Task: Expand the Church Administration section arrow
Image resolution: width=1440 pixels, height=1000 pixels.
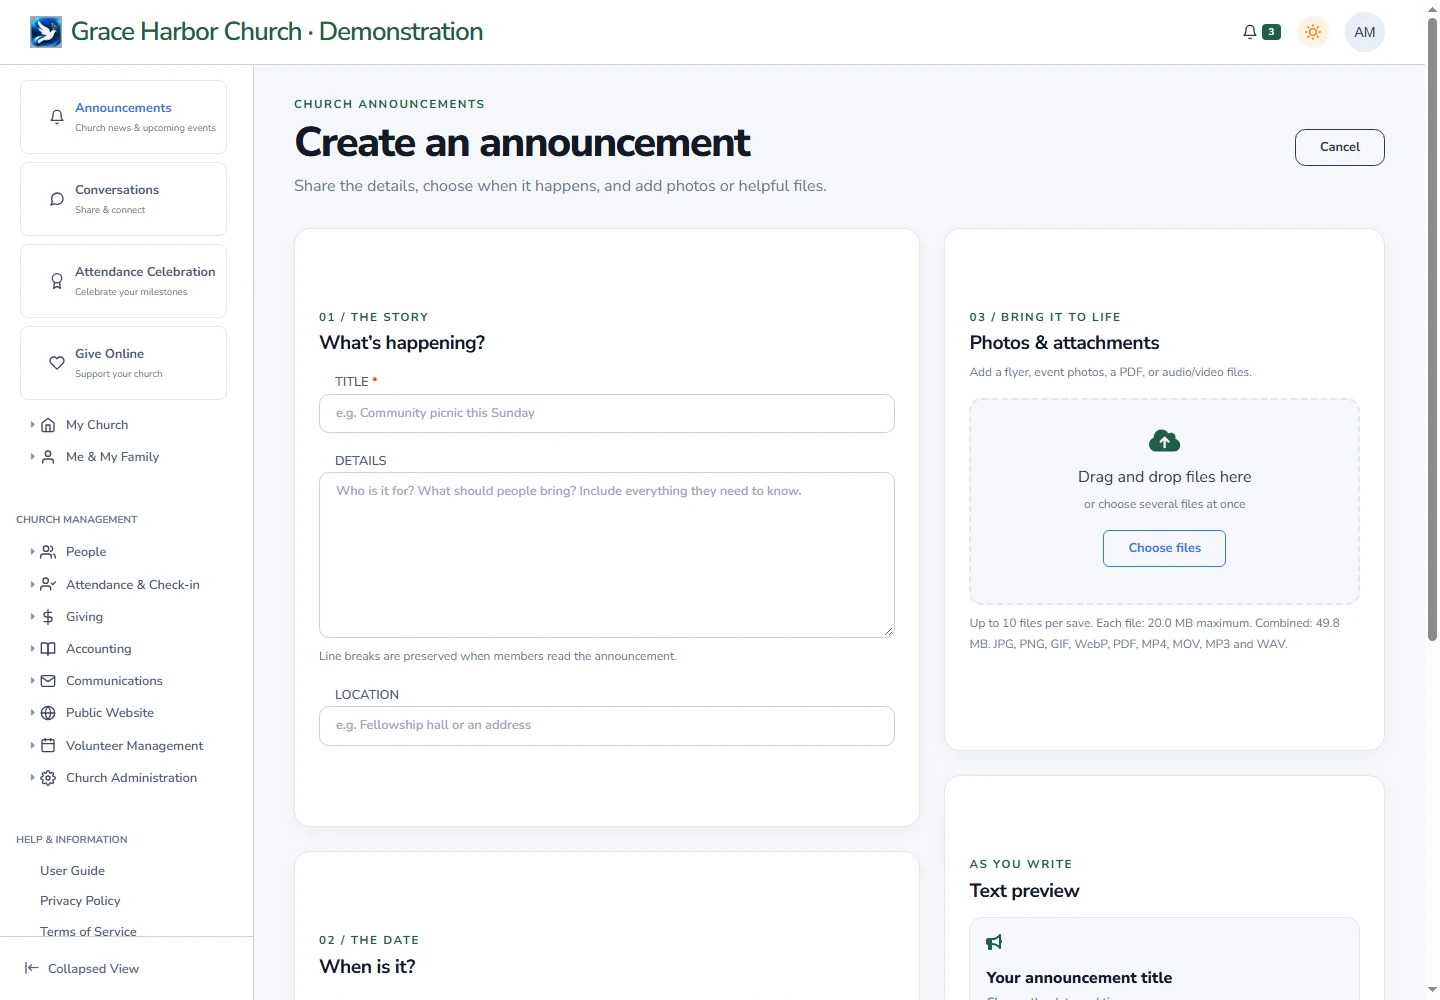Action: [32, 778]
